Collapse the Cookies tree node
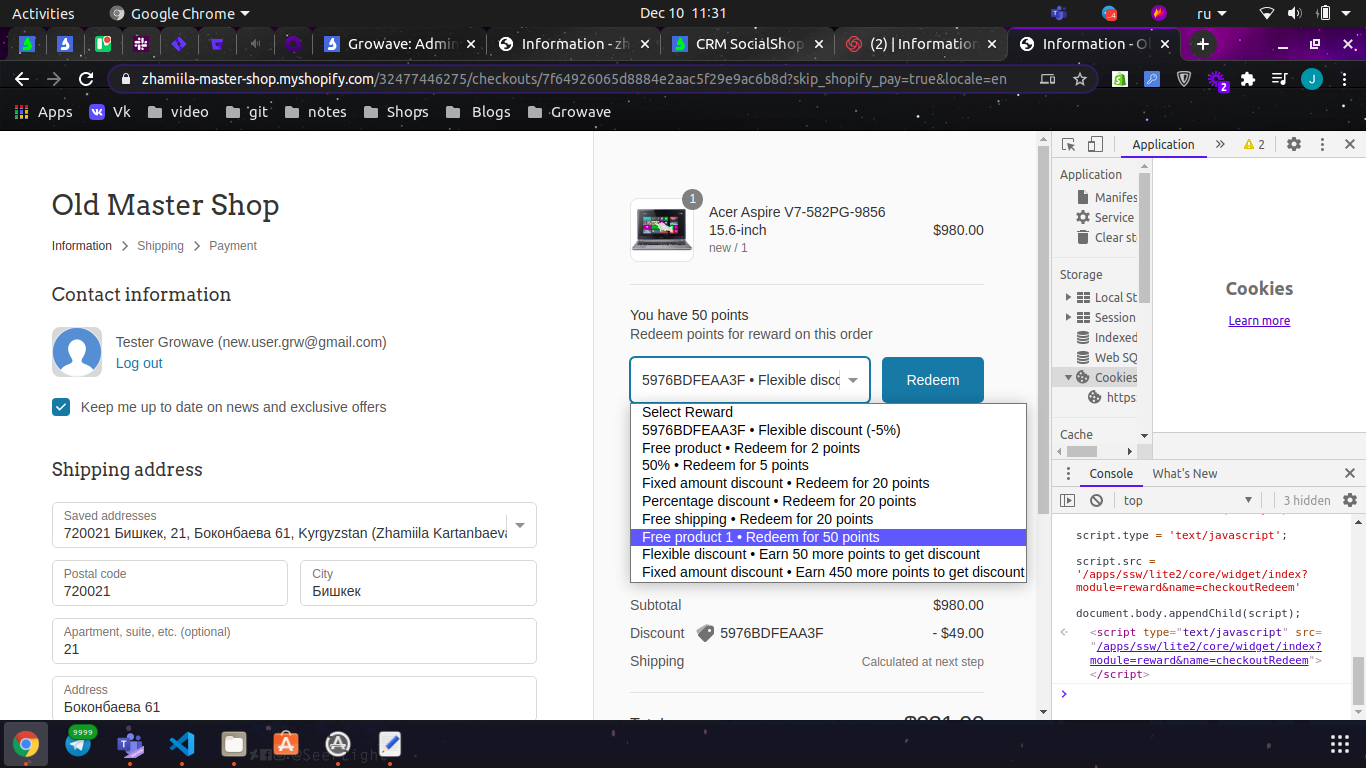 (x=1068, y=377)
